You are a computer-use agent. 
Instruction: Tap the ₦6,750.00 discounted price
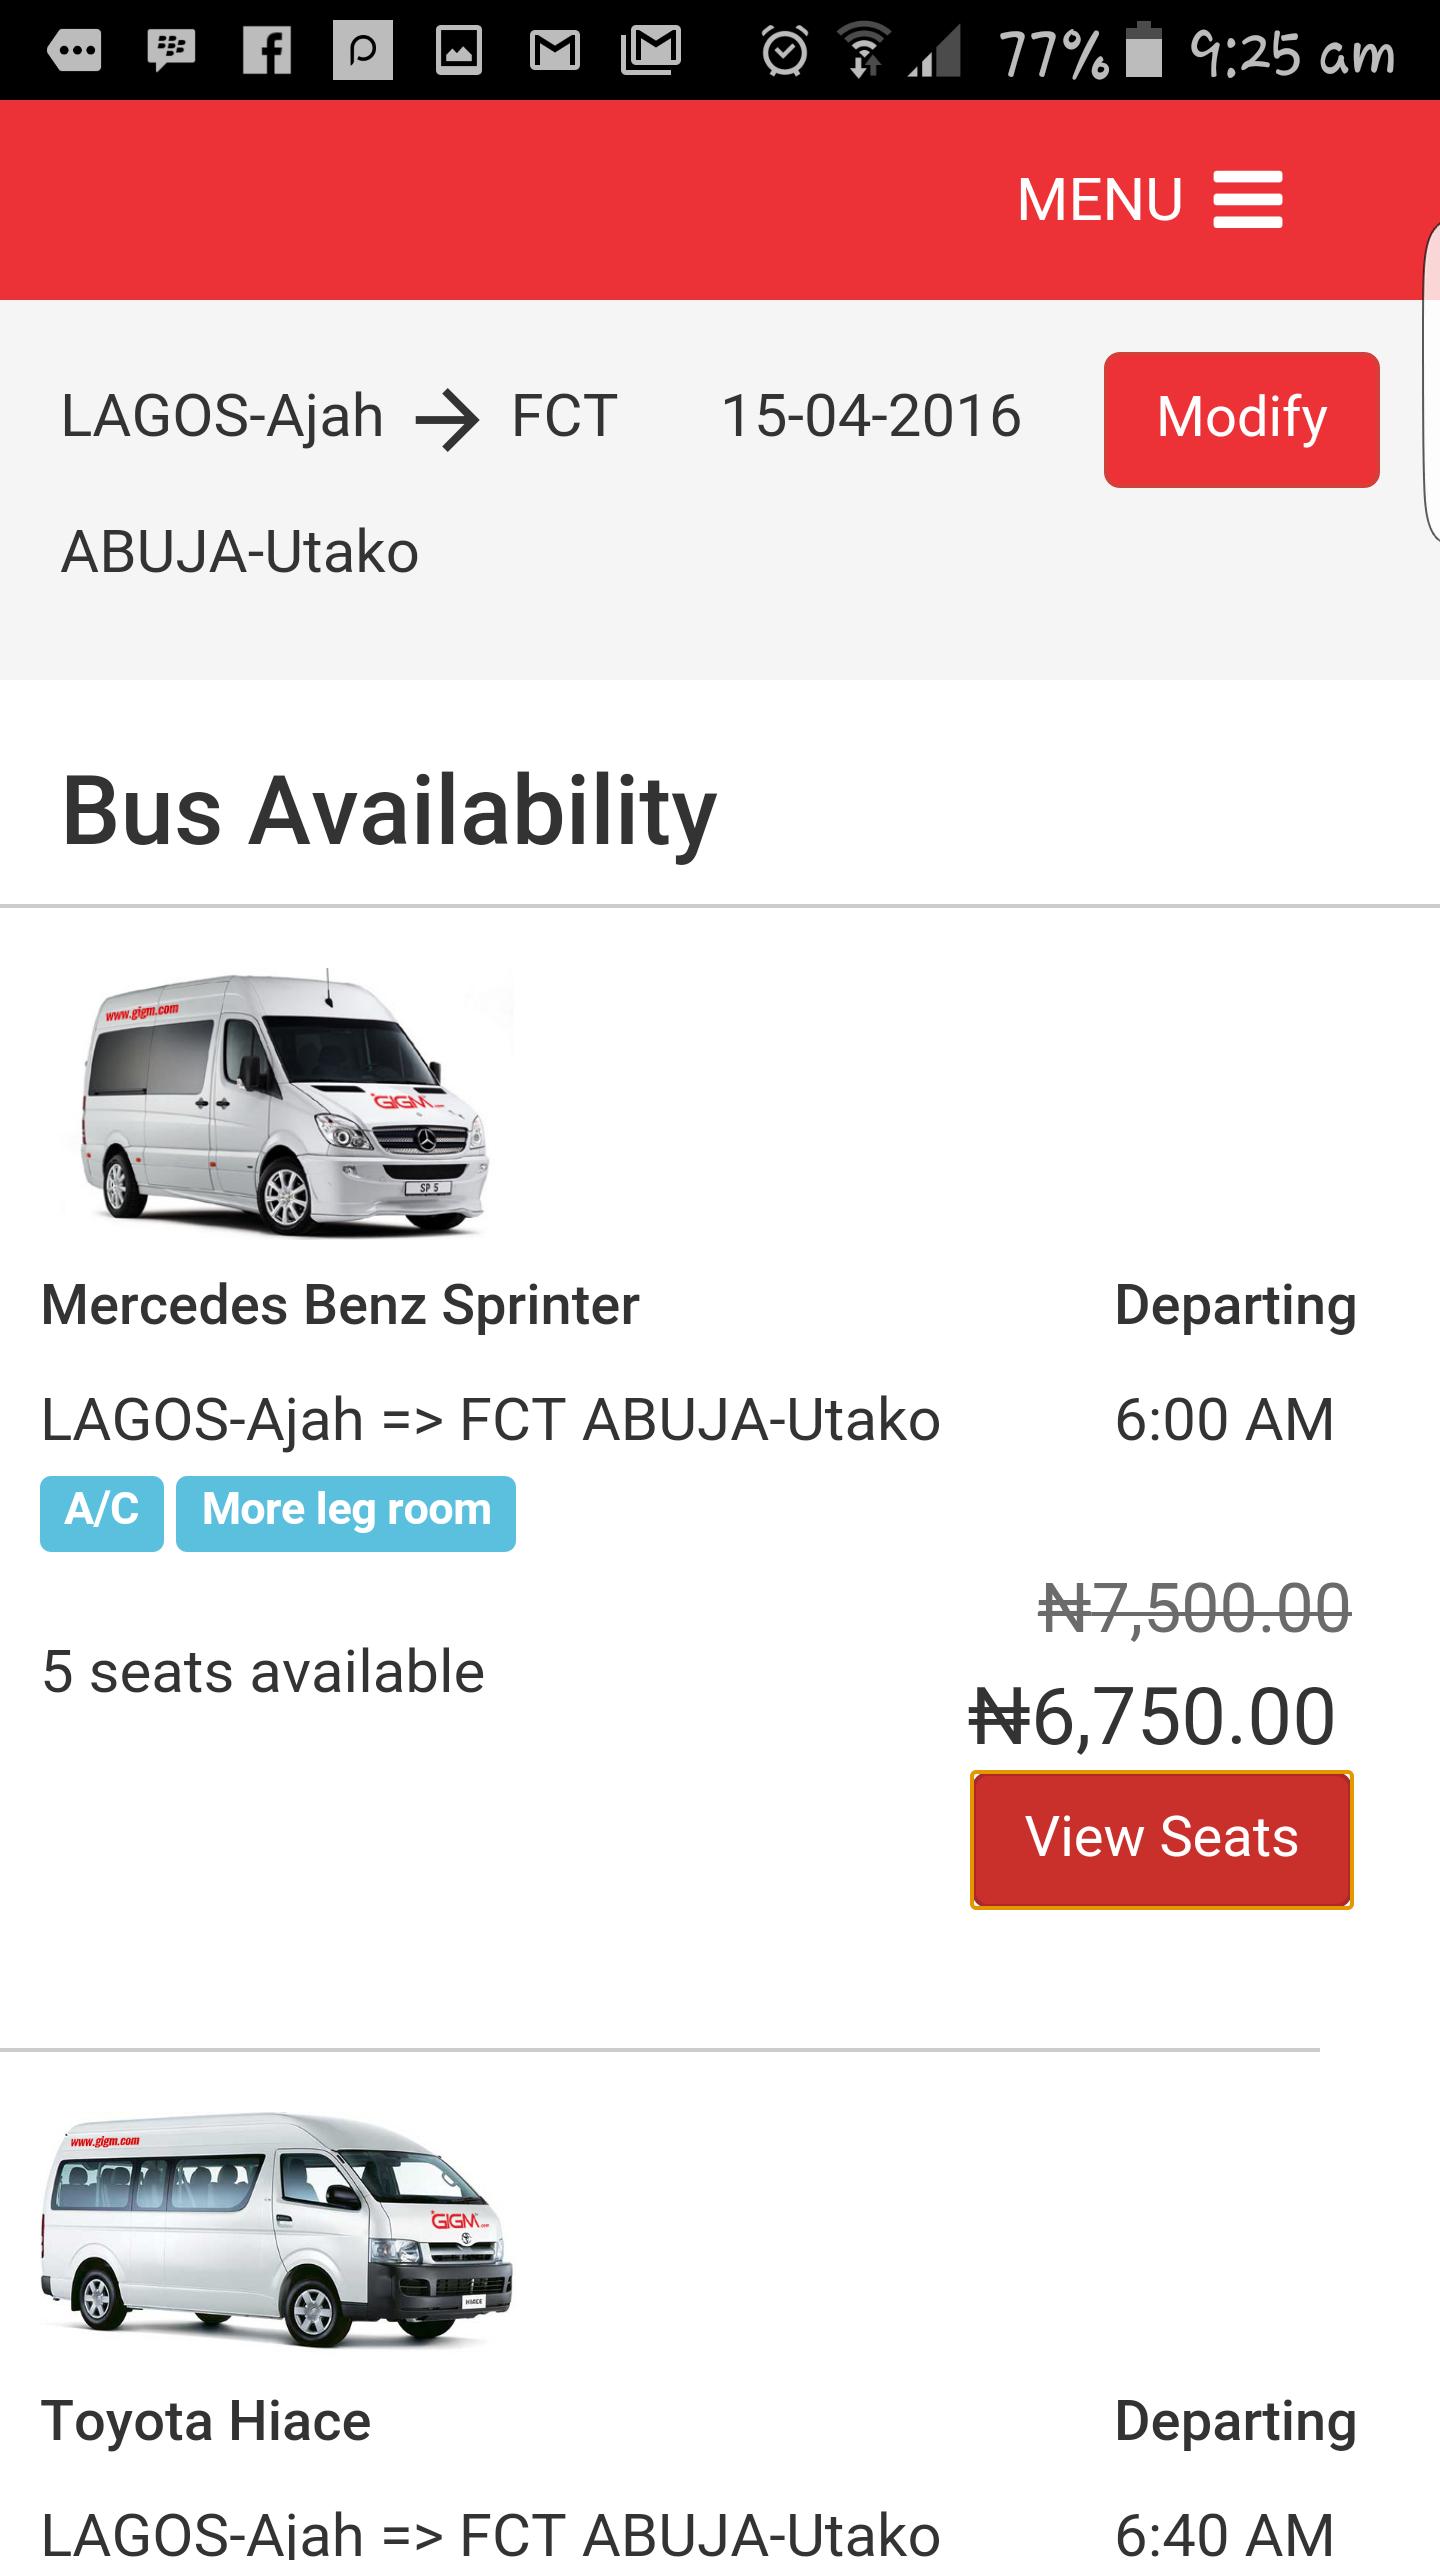1152,1717
